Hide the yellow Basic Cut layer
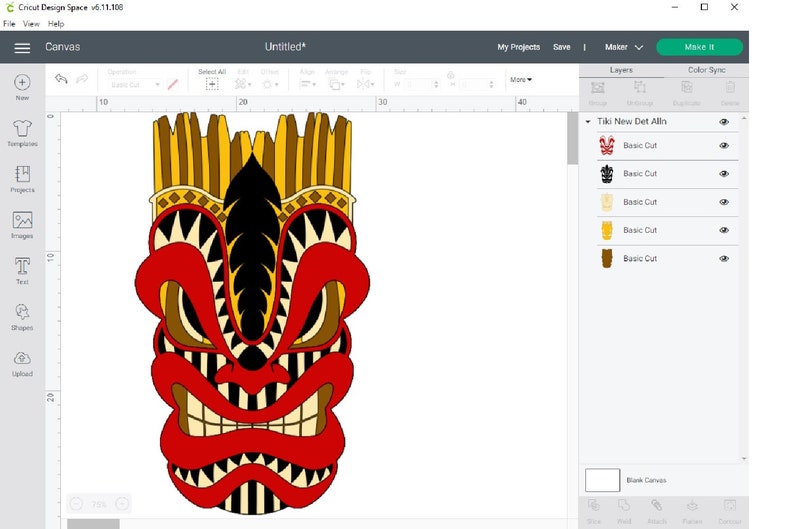 point(724,230)
